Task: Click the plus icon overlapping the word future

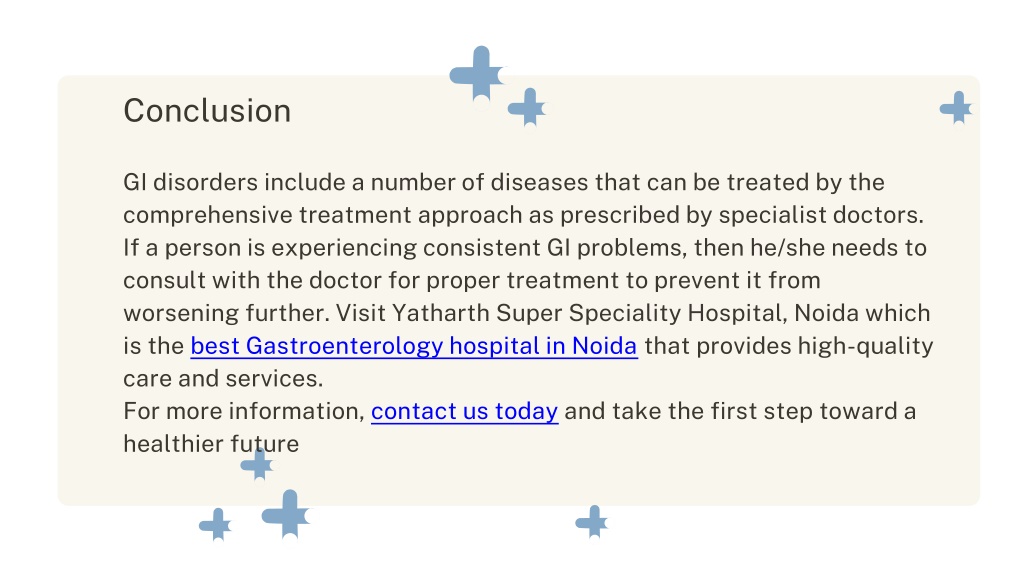Action: 259,465
